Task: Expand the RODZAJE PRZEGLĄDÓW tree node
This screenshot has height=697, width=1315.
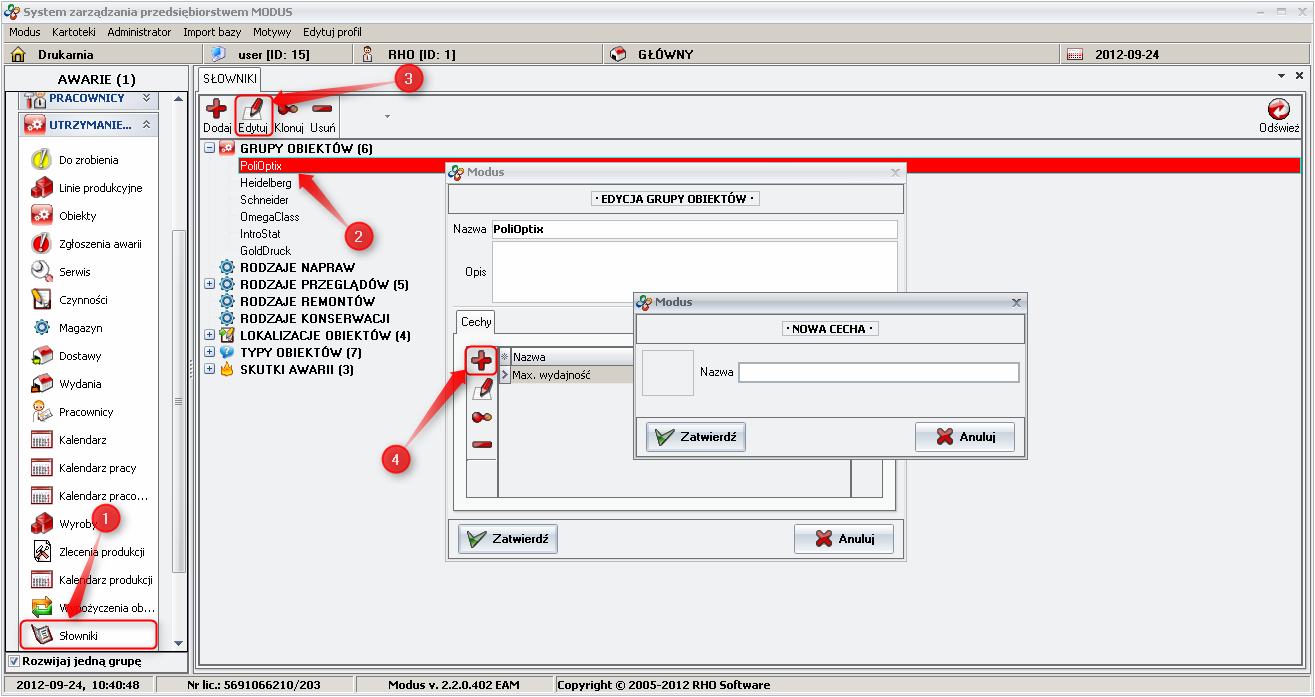Action: coord(209,285)
